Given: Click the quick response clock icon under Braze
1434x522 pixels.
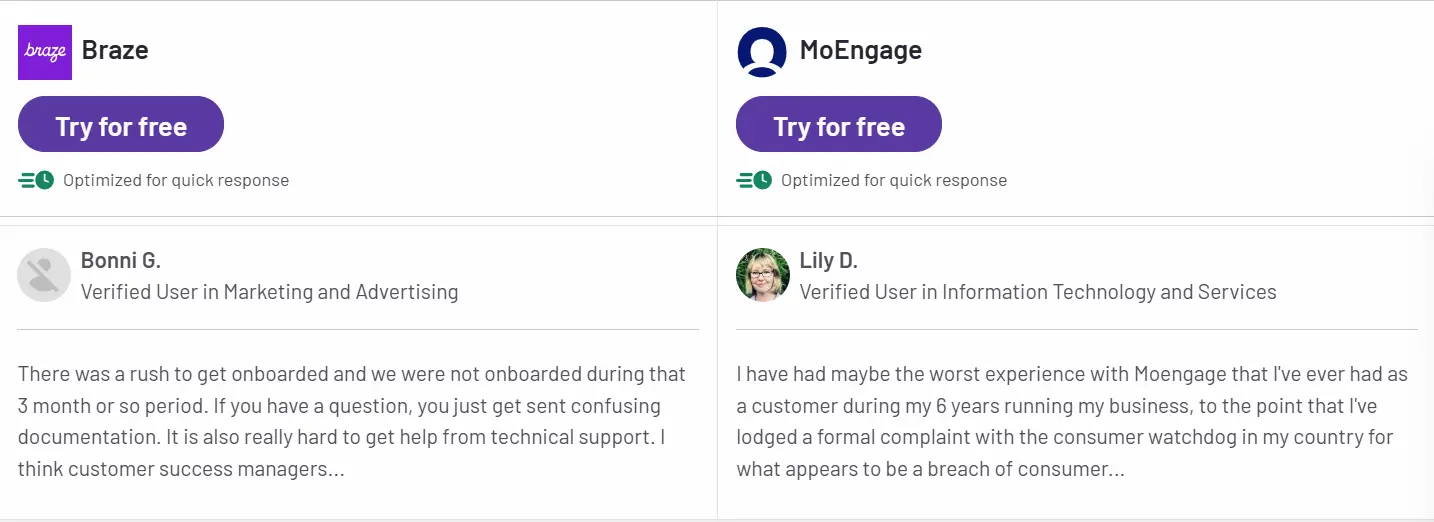Looking at the screenshot, I should tap(37, 180).
